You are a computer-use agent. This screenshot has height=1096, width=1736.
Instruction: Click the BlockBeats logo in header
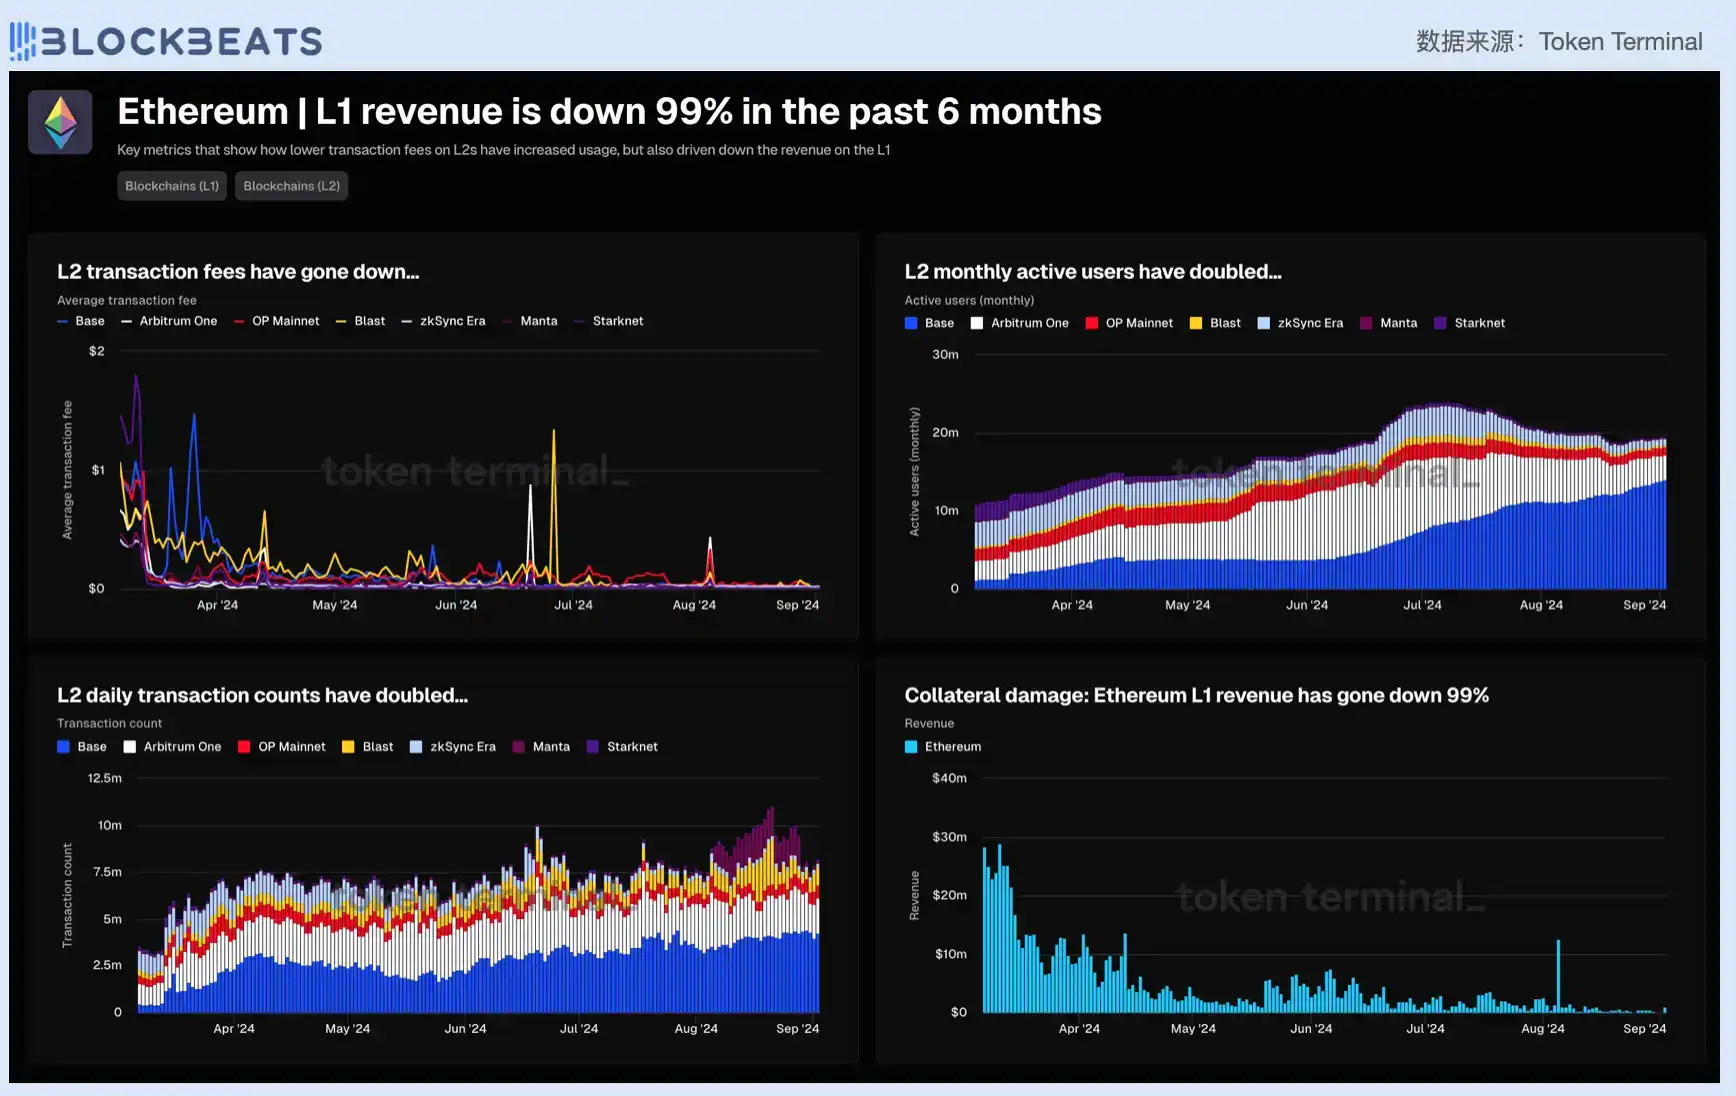(166, 41)
